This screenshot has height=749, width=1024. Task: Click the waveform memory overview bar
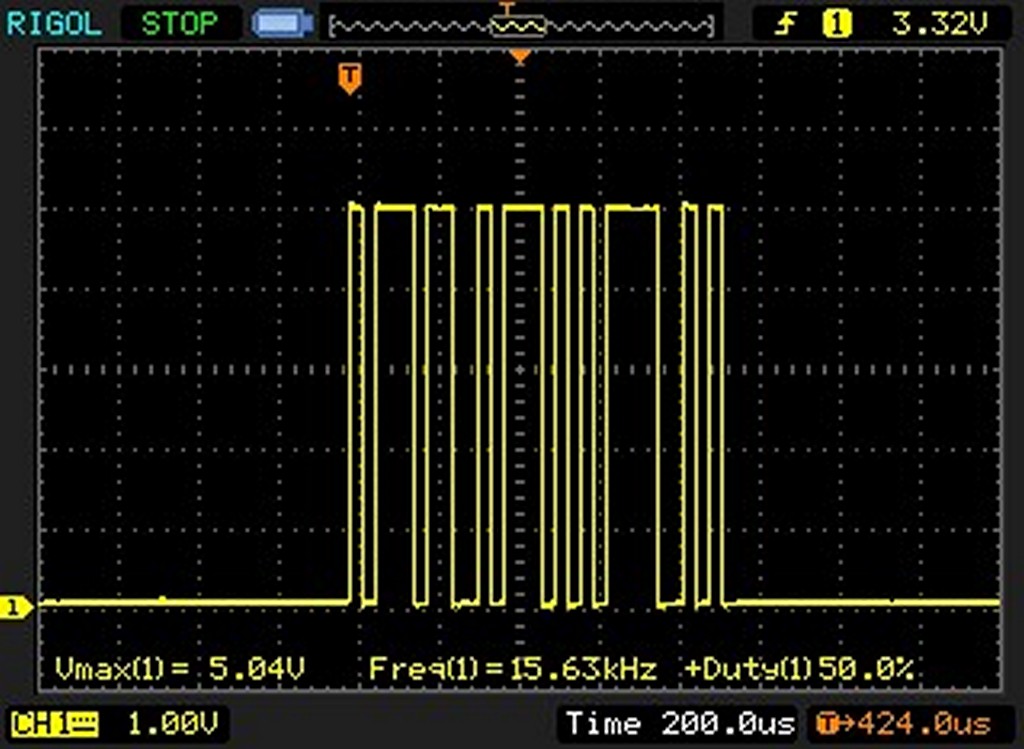coord(521,25)
